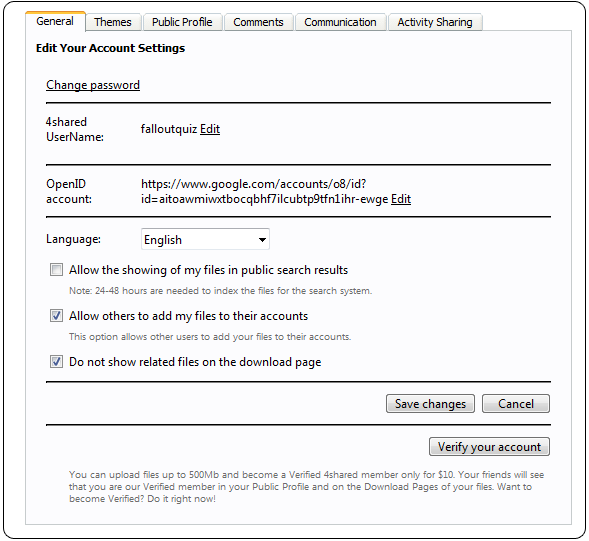The image size is (589, 541).
Task: Click the Cancel button
Action: [x=516, y=403]
